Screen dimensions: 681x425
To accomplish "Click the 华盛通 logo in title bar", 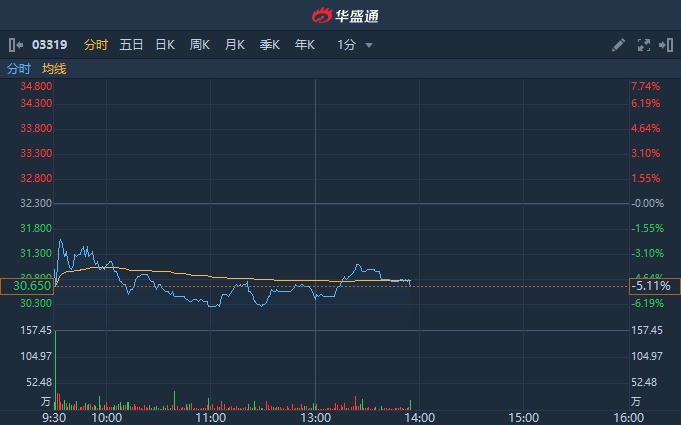I will pos(340,15).
